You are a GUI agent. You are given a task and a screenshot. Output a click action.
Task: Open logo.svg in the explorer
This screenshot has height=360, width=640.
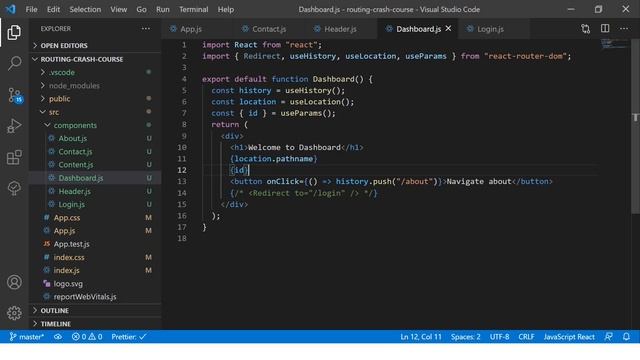pyautogui.click(x=95, y=284)
